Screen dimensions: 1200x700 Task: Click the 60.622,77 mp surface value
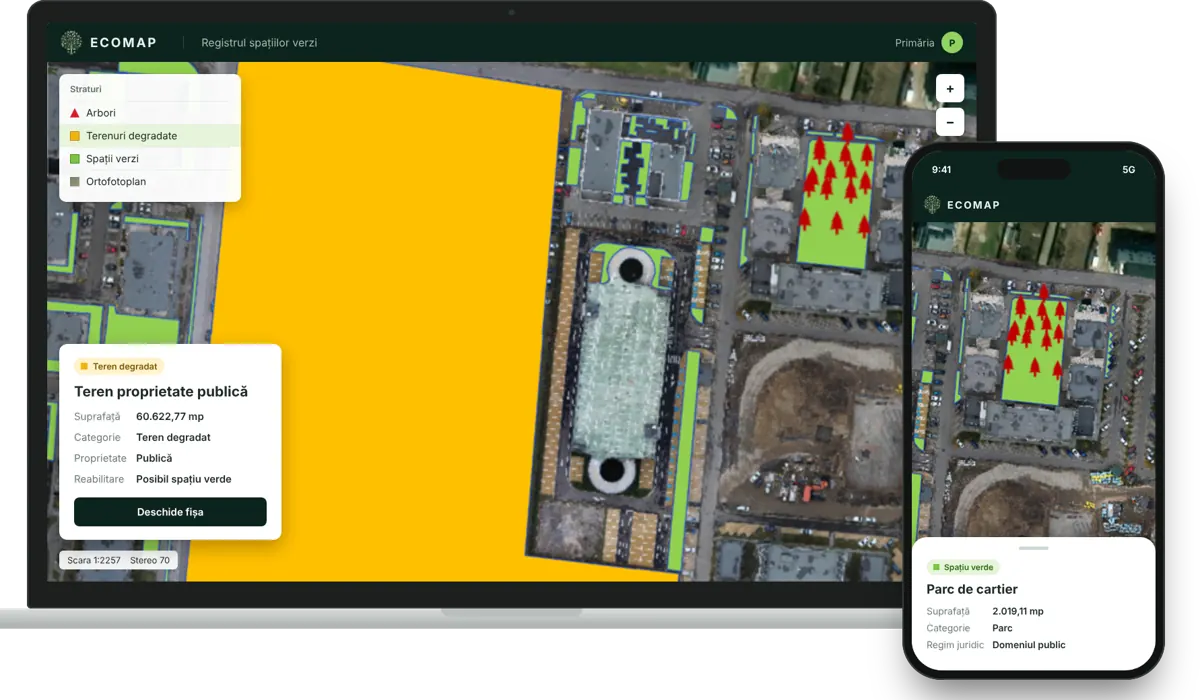pyautogui.click(x=170, y=417)
